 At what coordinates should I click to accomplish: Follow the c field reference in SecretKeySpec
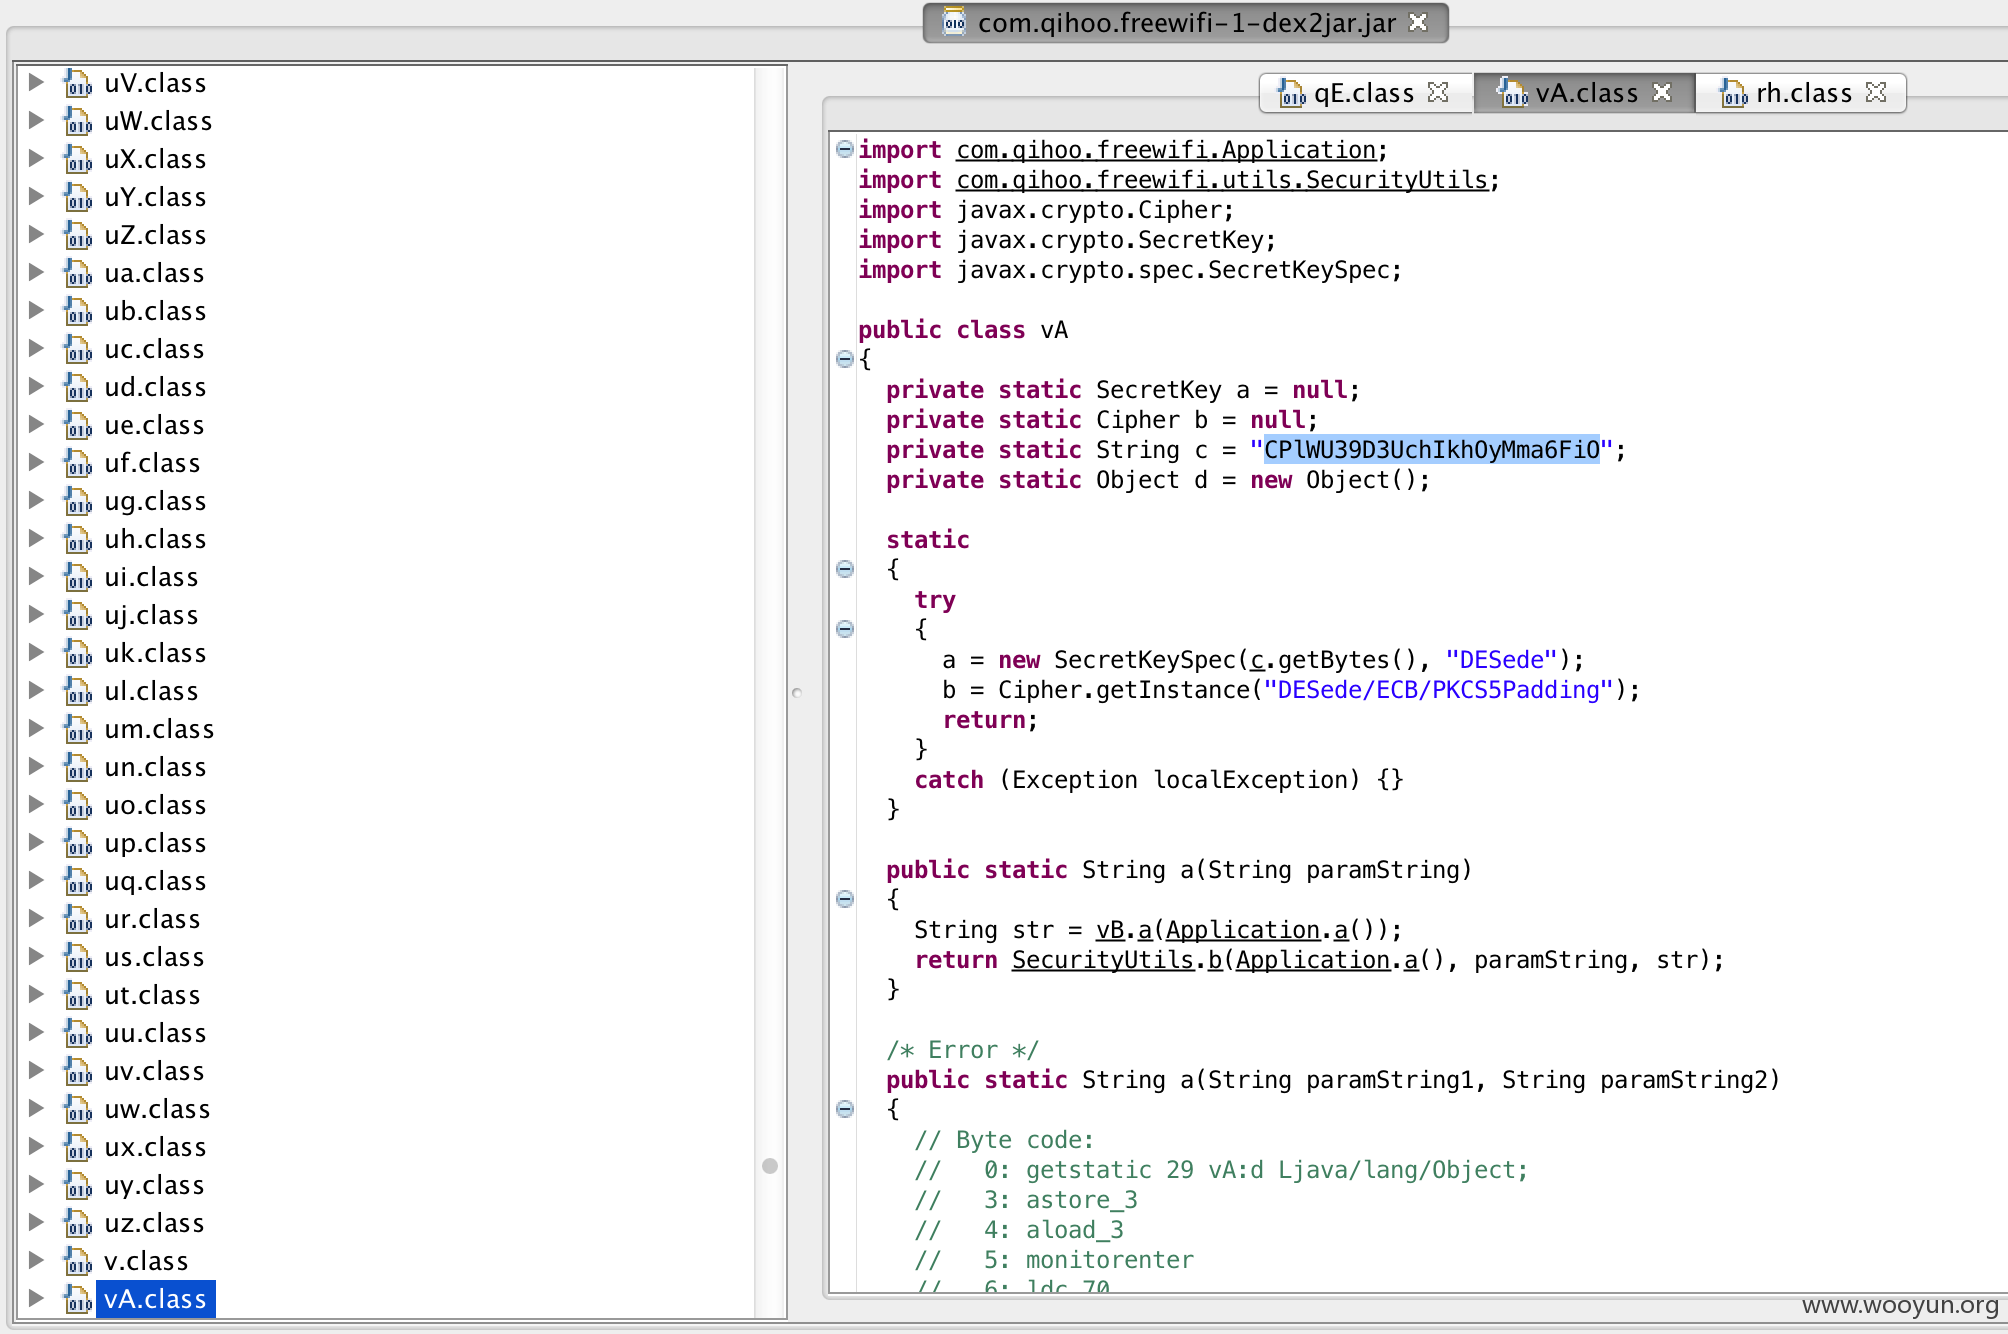pyautogui.click(x=1257, y=660)
